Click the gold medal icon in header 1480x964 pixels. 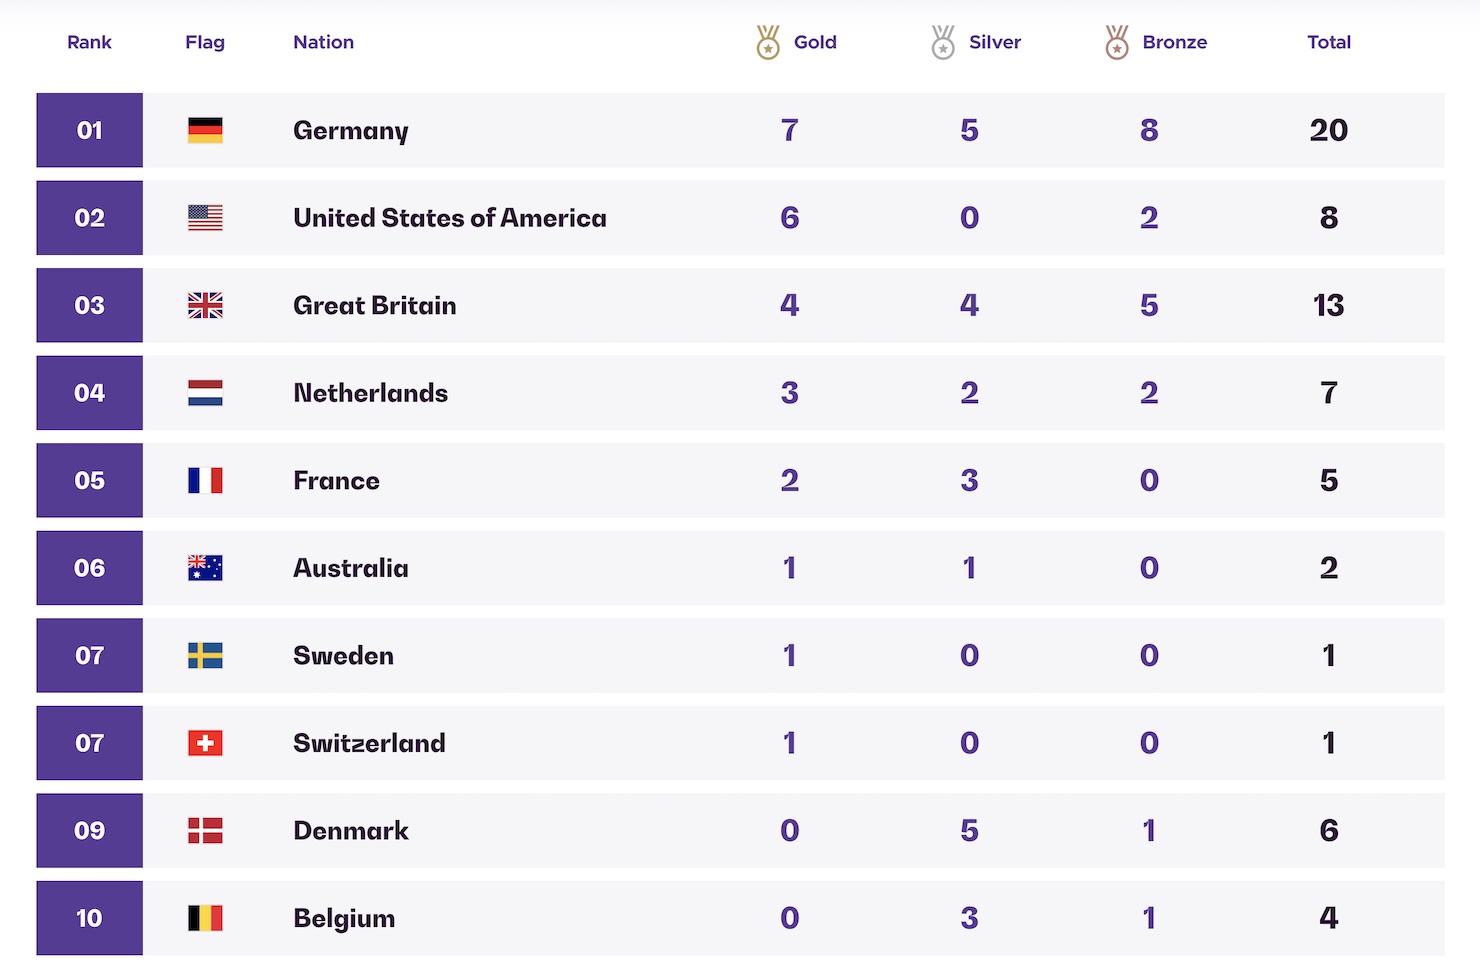click(768, 42)
